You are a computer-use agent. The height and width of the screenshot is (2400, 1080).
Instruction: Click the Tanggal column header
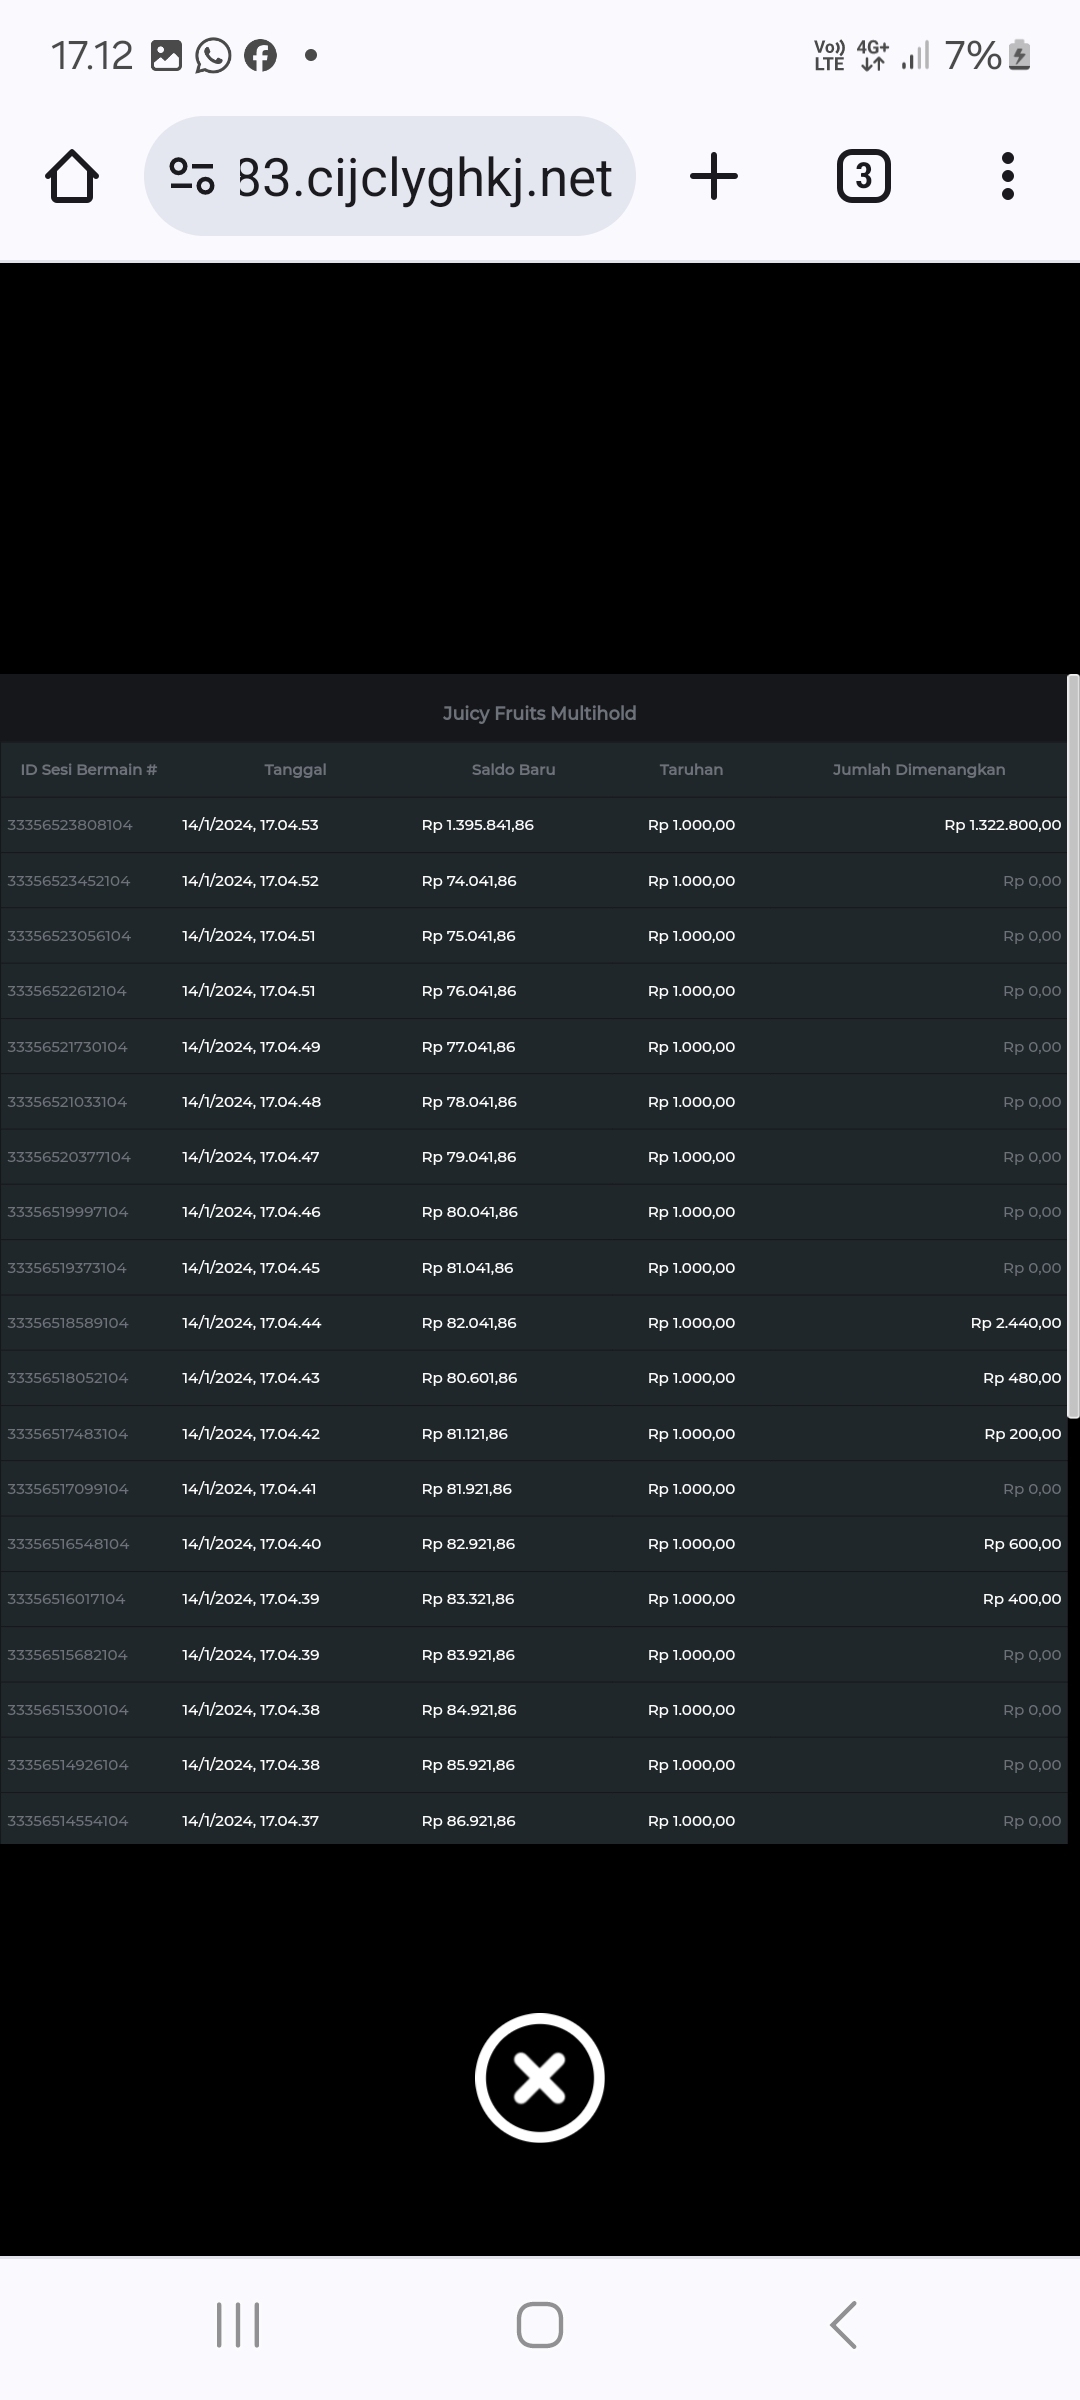(x=295, y=769)
